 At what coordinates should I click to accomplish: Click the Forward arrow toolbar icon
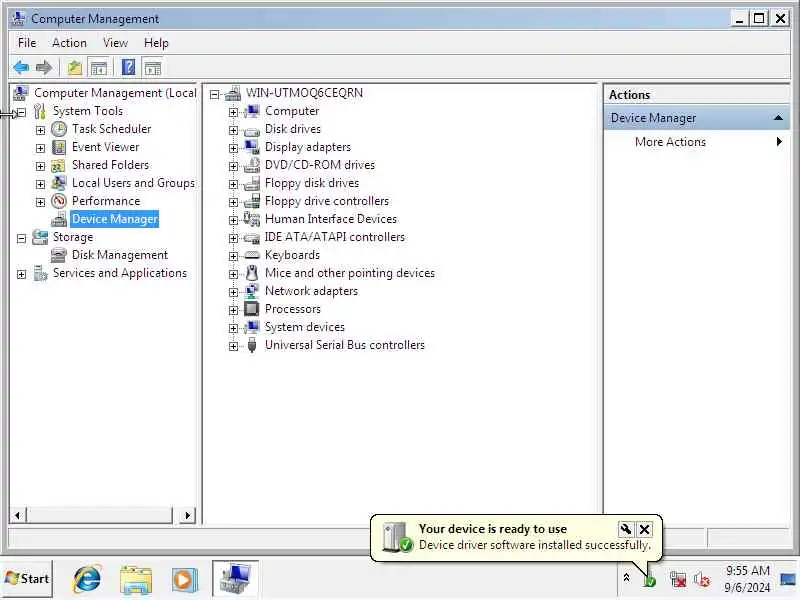click(x=44, y=67)
